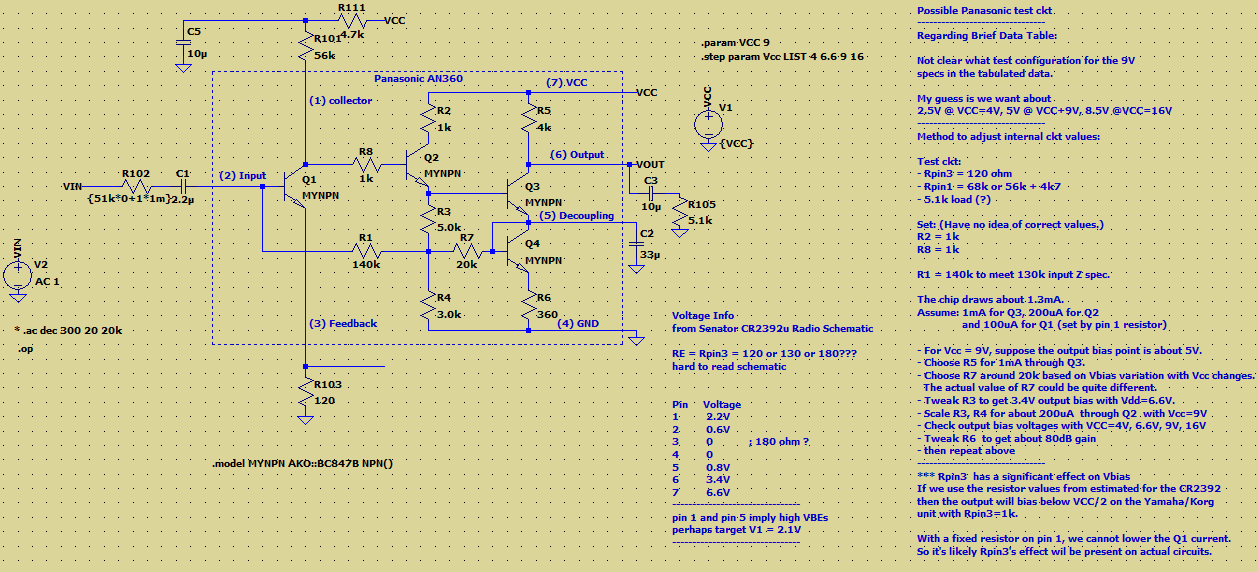The width and height of the screenshot is (1258, 572).
Task: Select capacitor C1 2.2µ
Action: point(184,186)
